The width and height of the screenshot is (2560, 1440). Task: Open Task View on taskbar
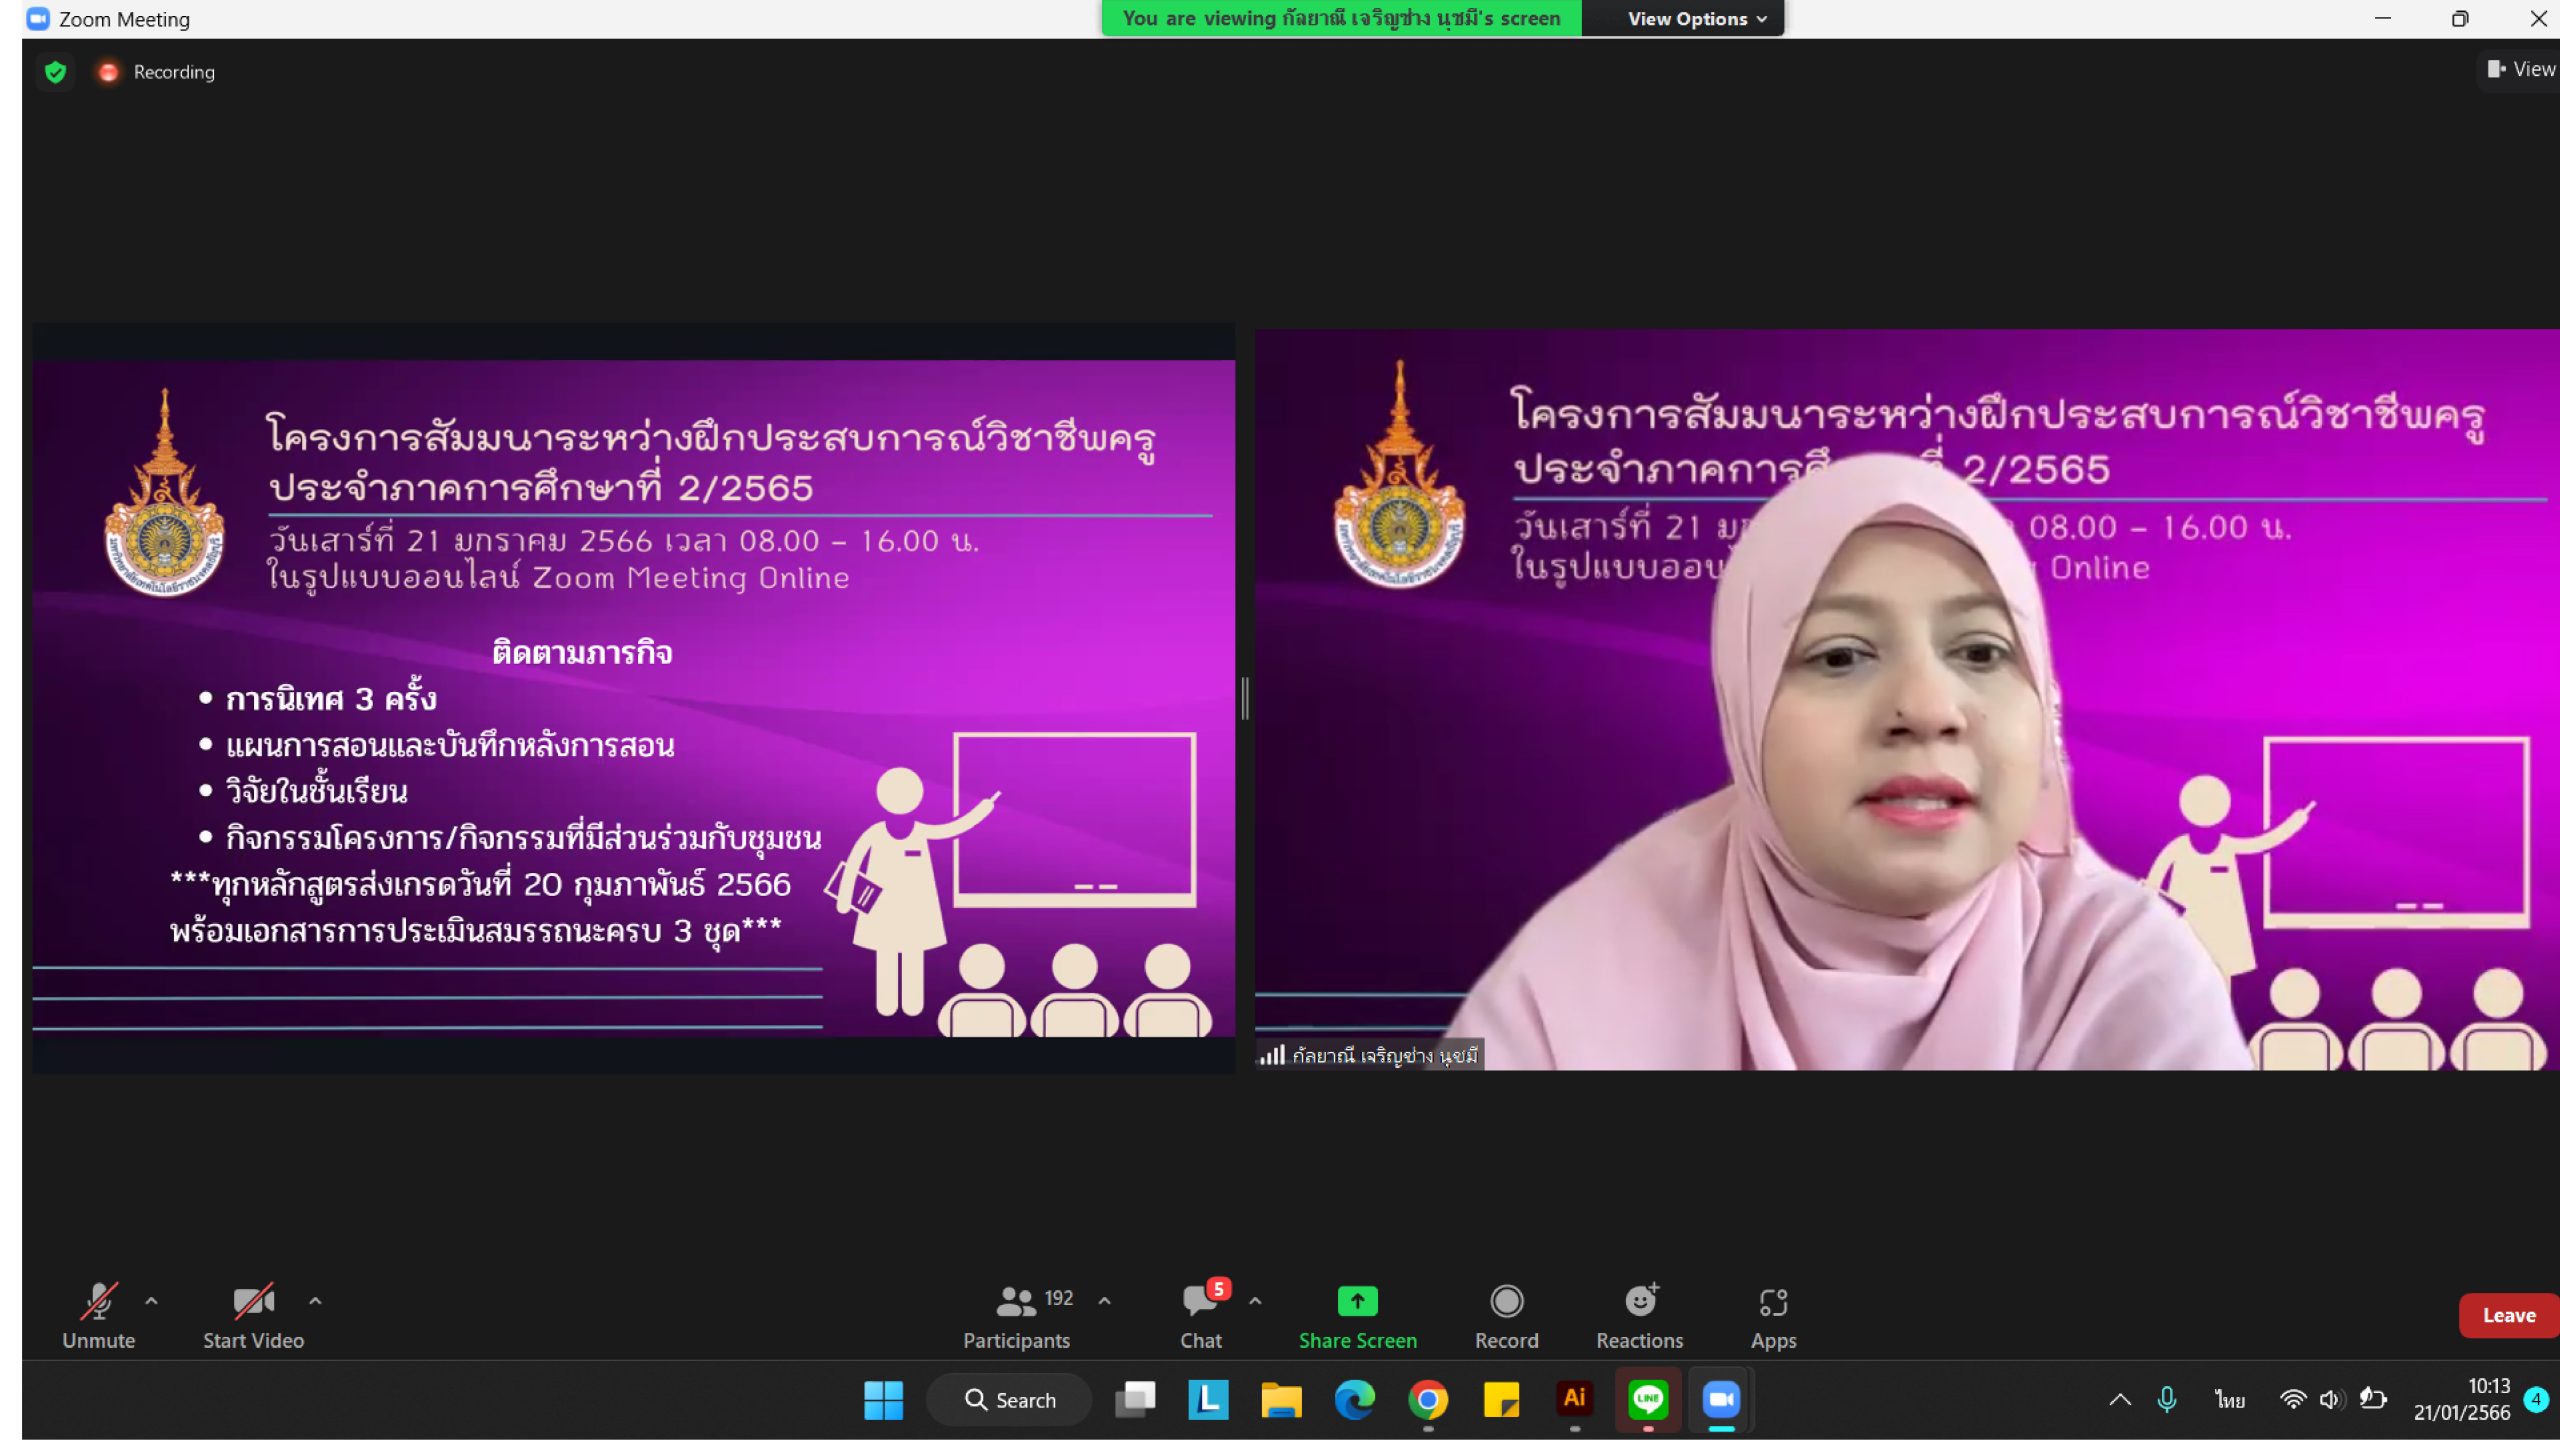pos(1135,1400)
